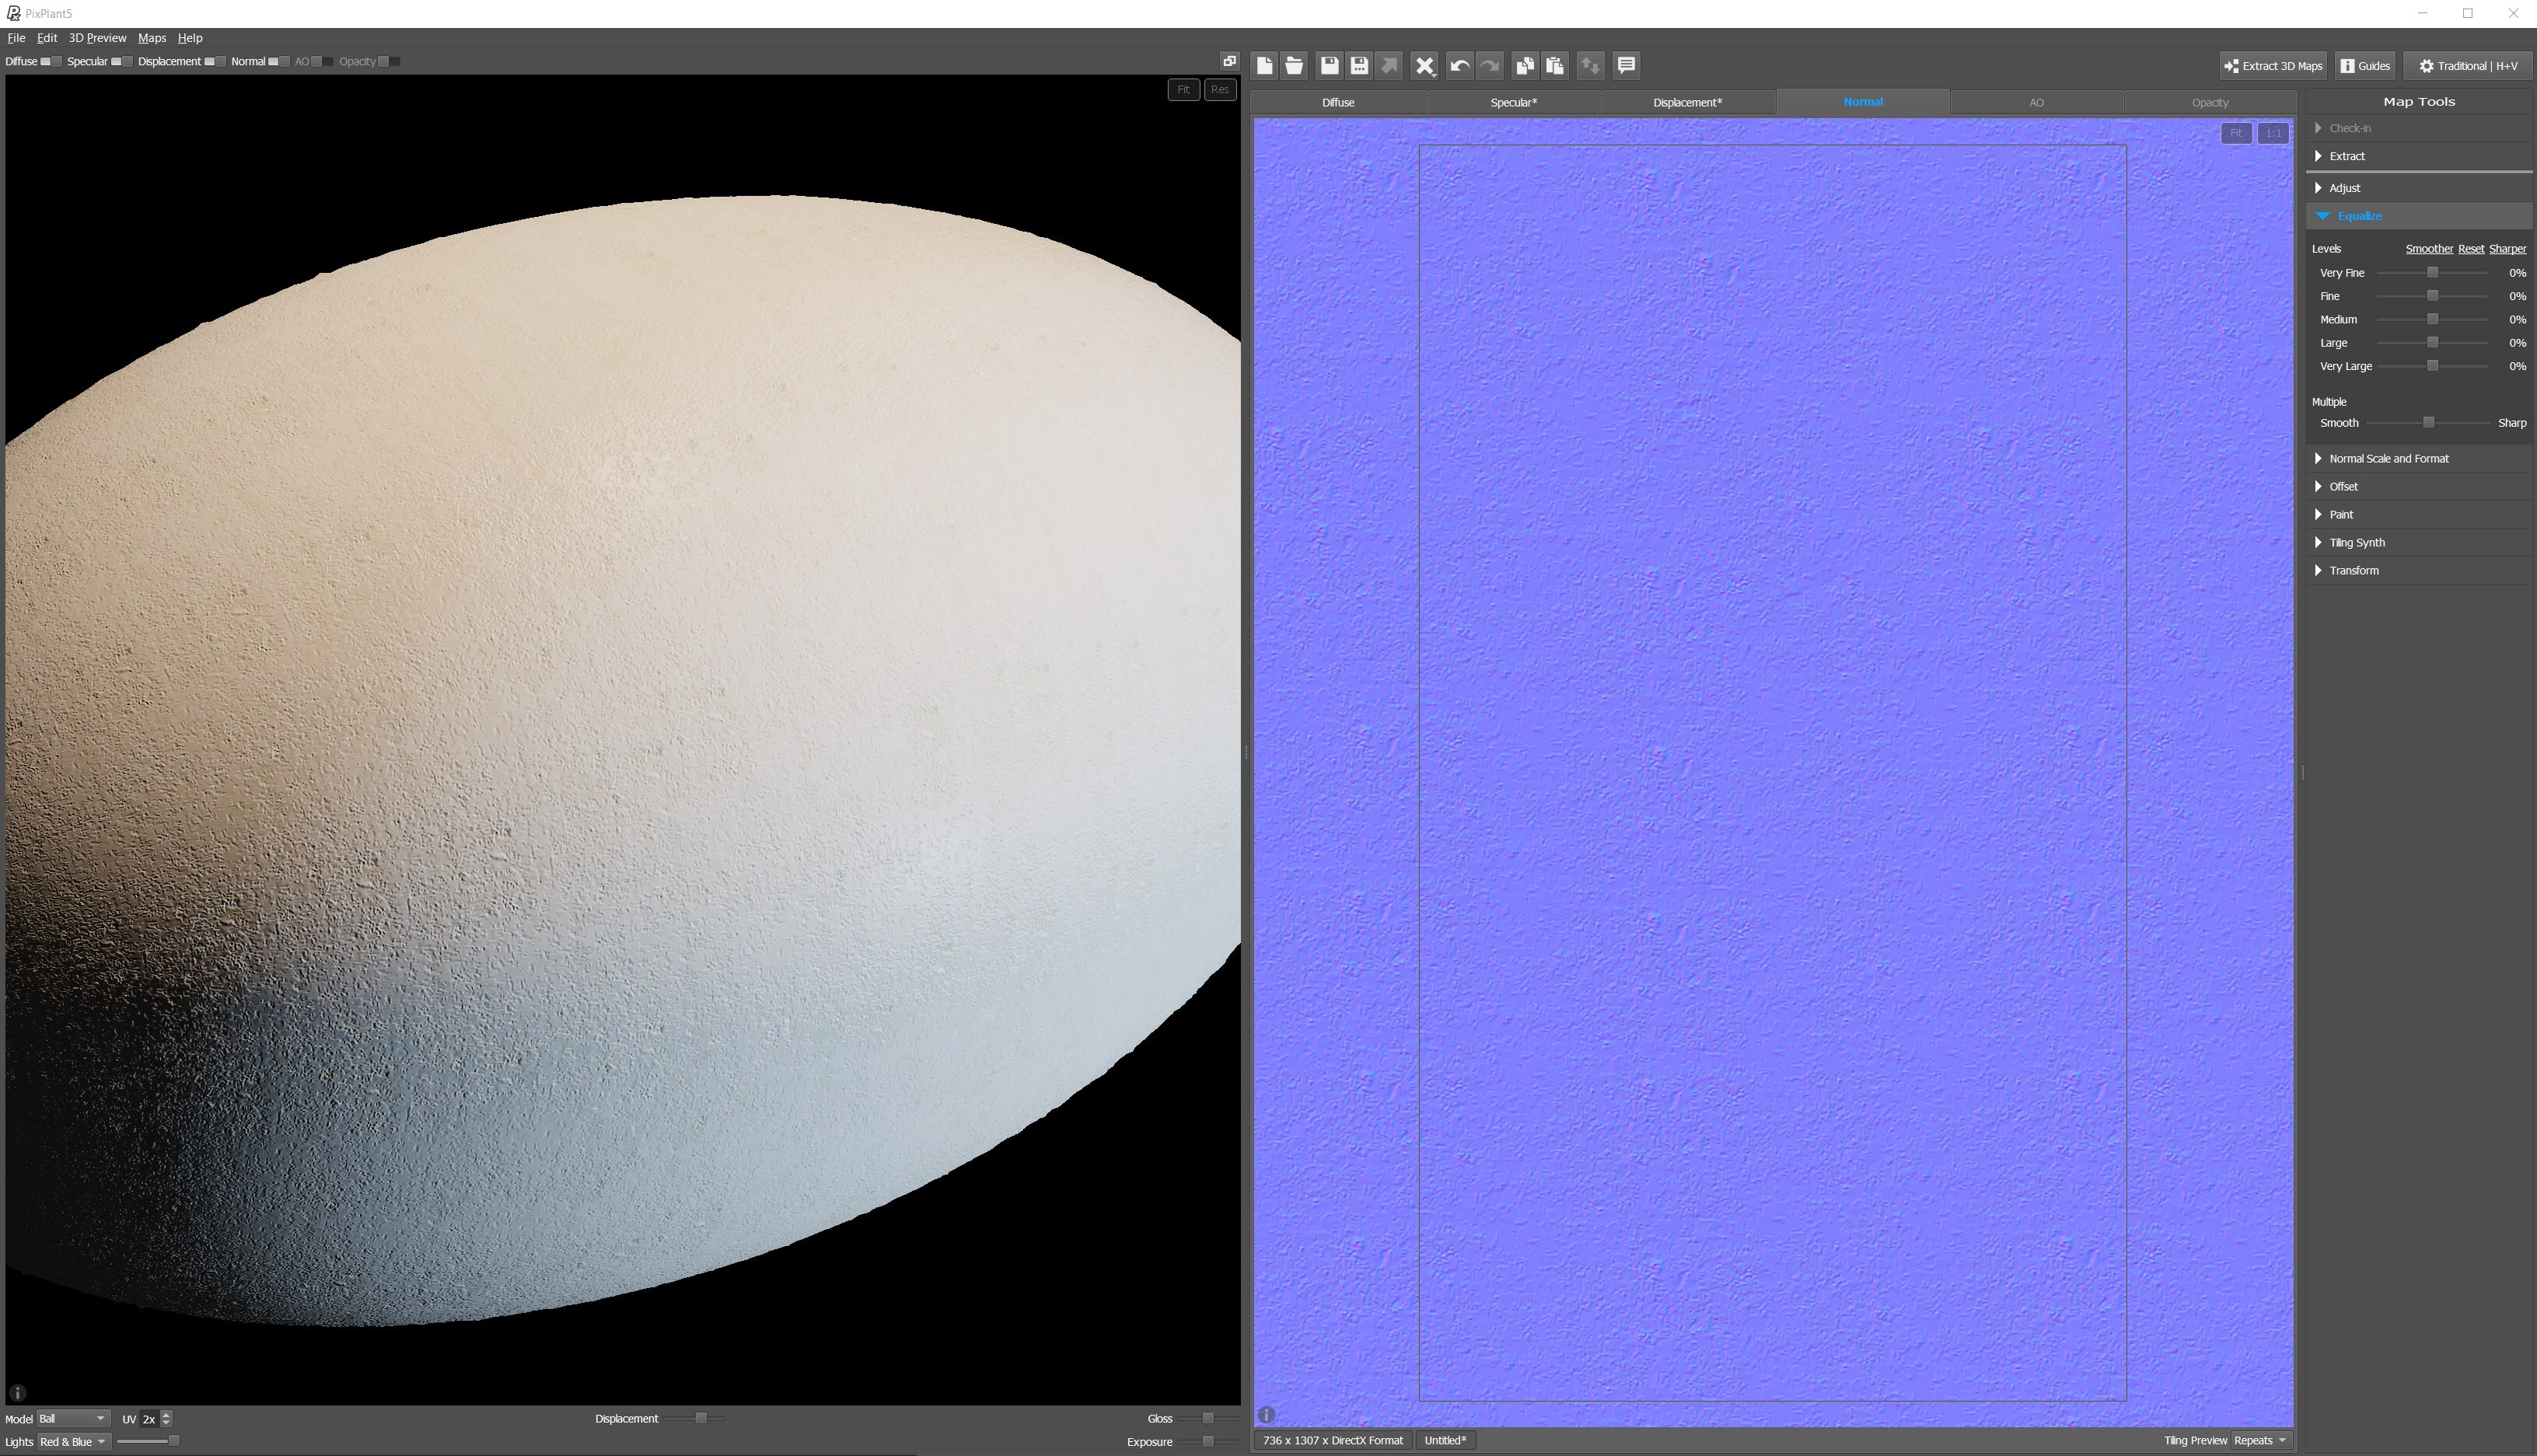Toggle the AO map switch in 3D preview
Image resolution: width=2537 pixels, height=1456 pixels.
[323, 62]
